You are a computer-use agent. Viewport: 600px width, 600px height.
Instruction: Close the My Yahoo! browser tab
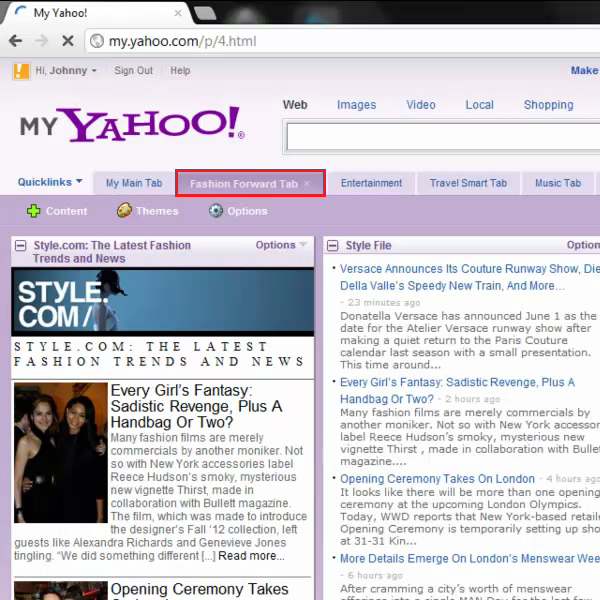tap(178, 13)
